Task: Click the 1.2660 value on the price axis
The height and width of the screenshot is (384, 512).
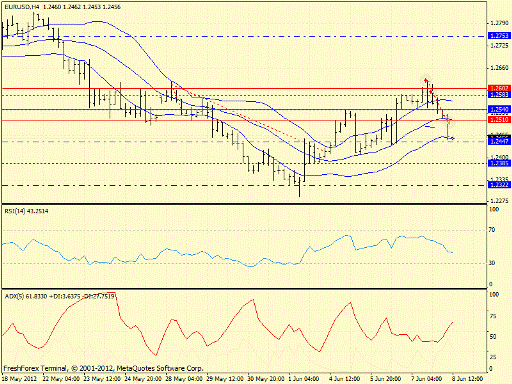Action: (499, 68)
